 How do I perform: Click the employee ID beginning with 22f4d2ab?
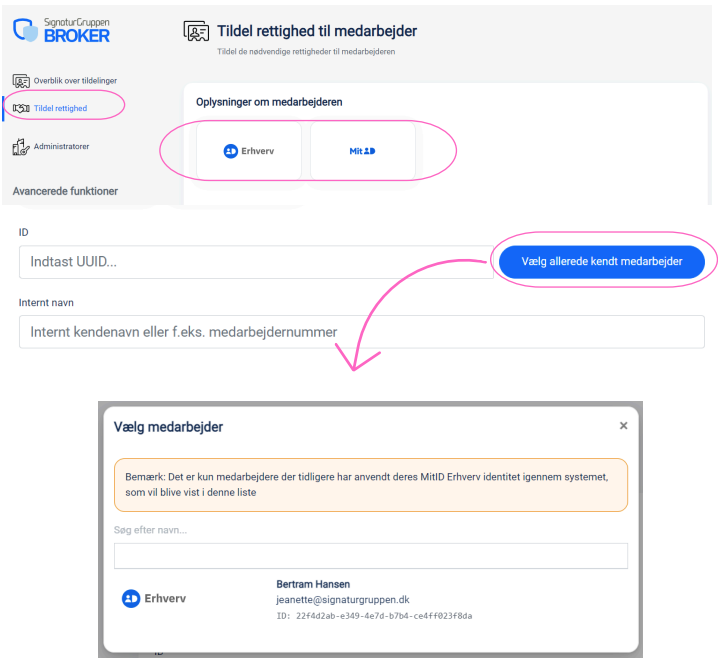374,616
